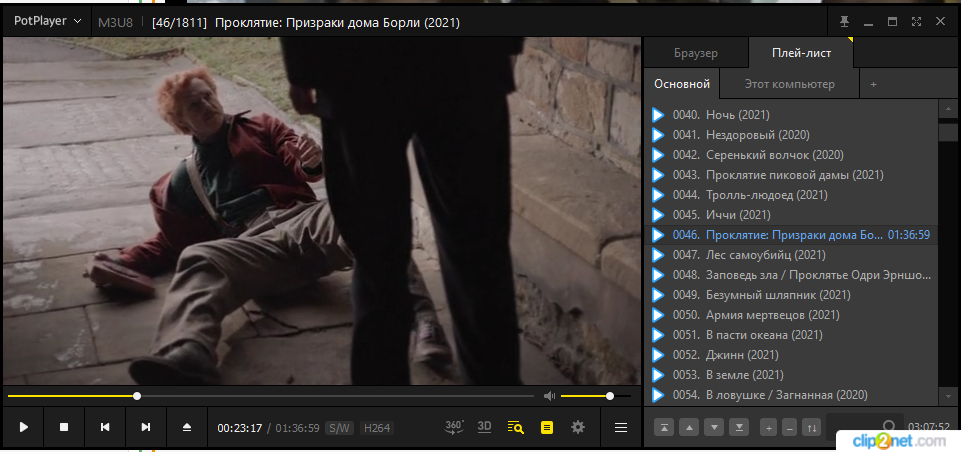Select 0044. Тролль-людоед (2021)
Screen dimensions: 961x452
pyautogui.click(x=791, y=195)
